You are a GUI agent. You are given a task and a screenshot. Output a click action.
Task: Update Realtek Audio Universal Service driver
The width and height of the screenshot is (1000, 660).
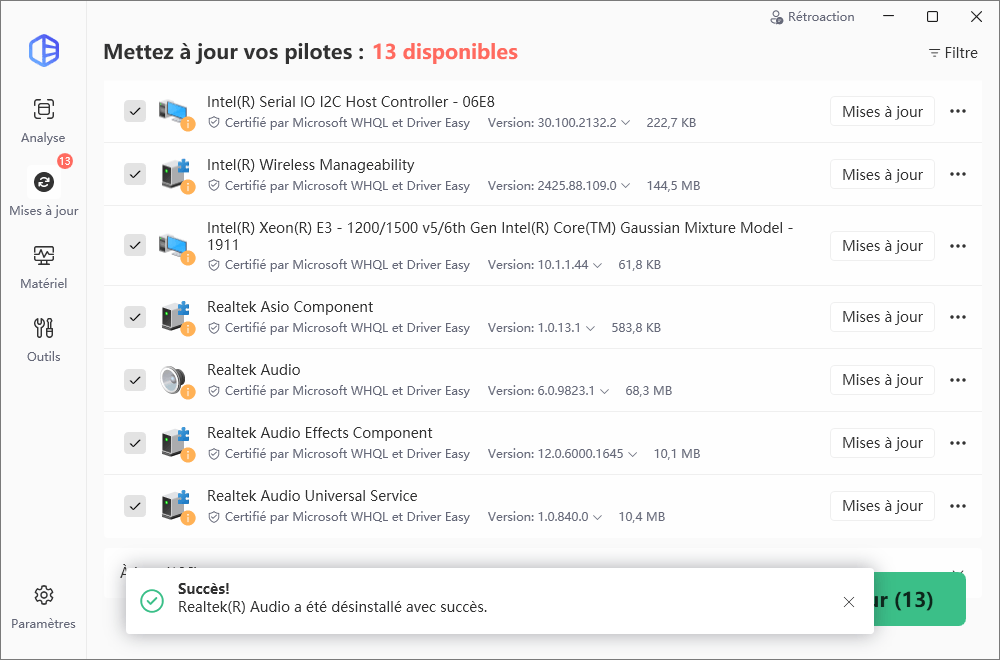882,506
